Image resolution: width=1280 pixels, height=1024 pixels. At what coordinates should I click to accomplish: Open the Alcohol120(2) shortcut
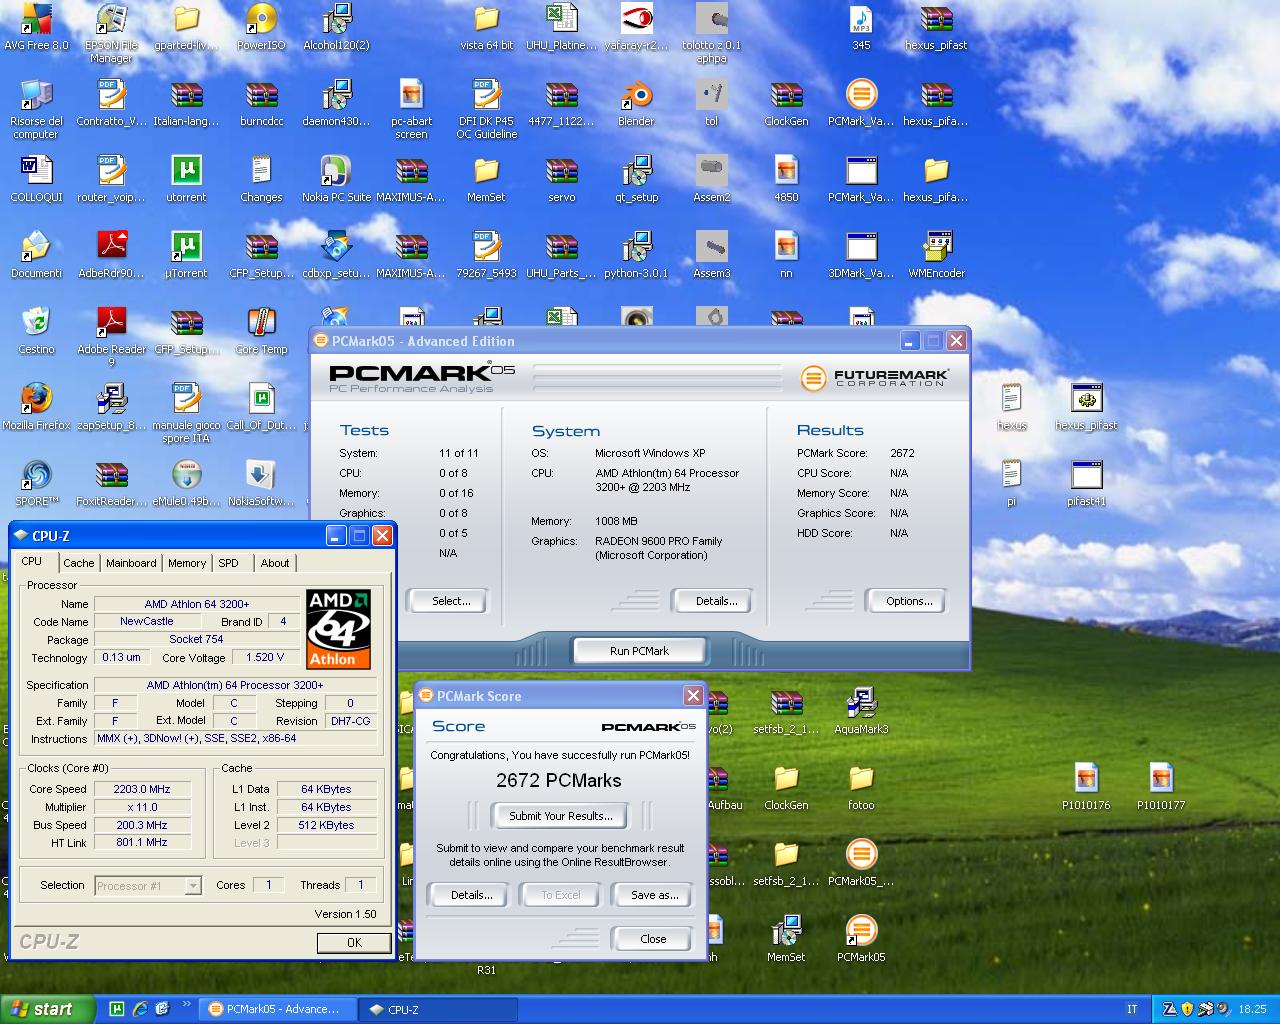click(336, 27)
